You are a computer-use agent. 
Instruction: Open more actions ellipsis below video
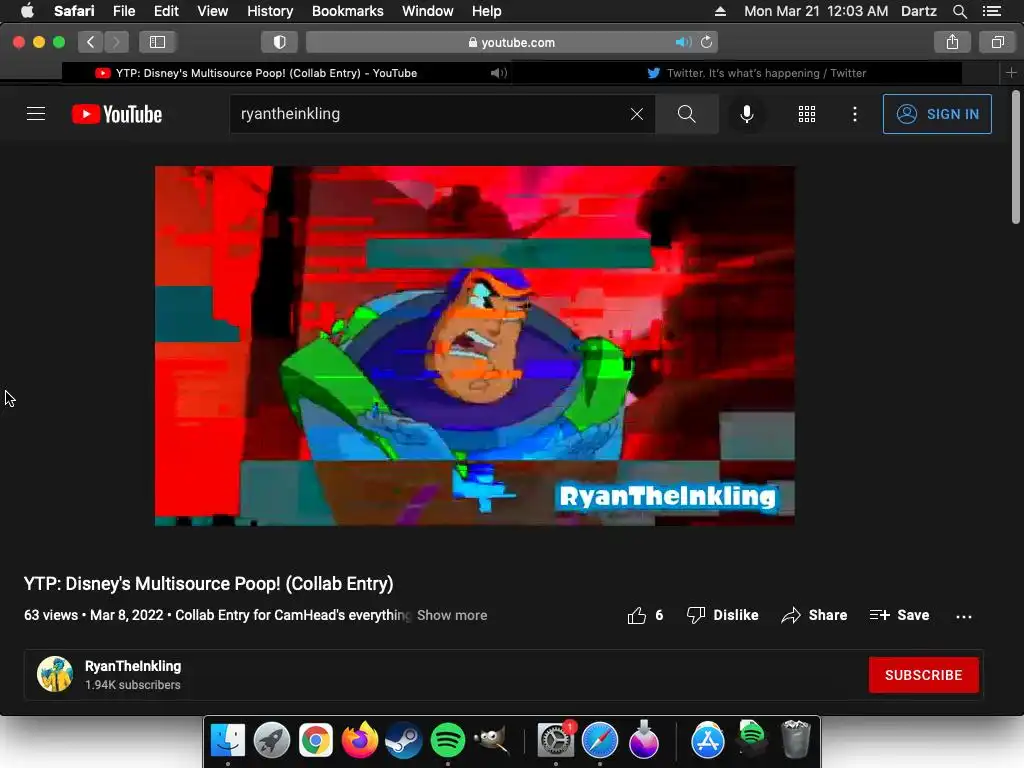(963, 616)
